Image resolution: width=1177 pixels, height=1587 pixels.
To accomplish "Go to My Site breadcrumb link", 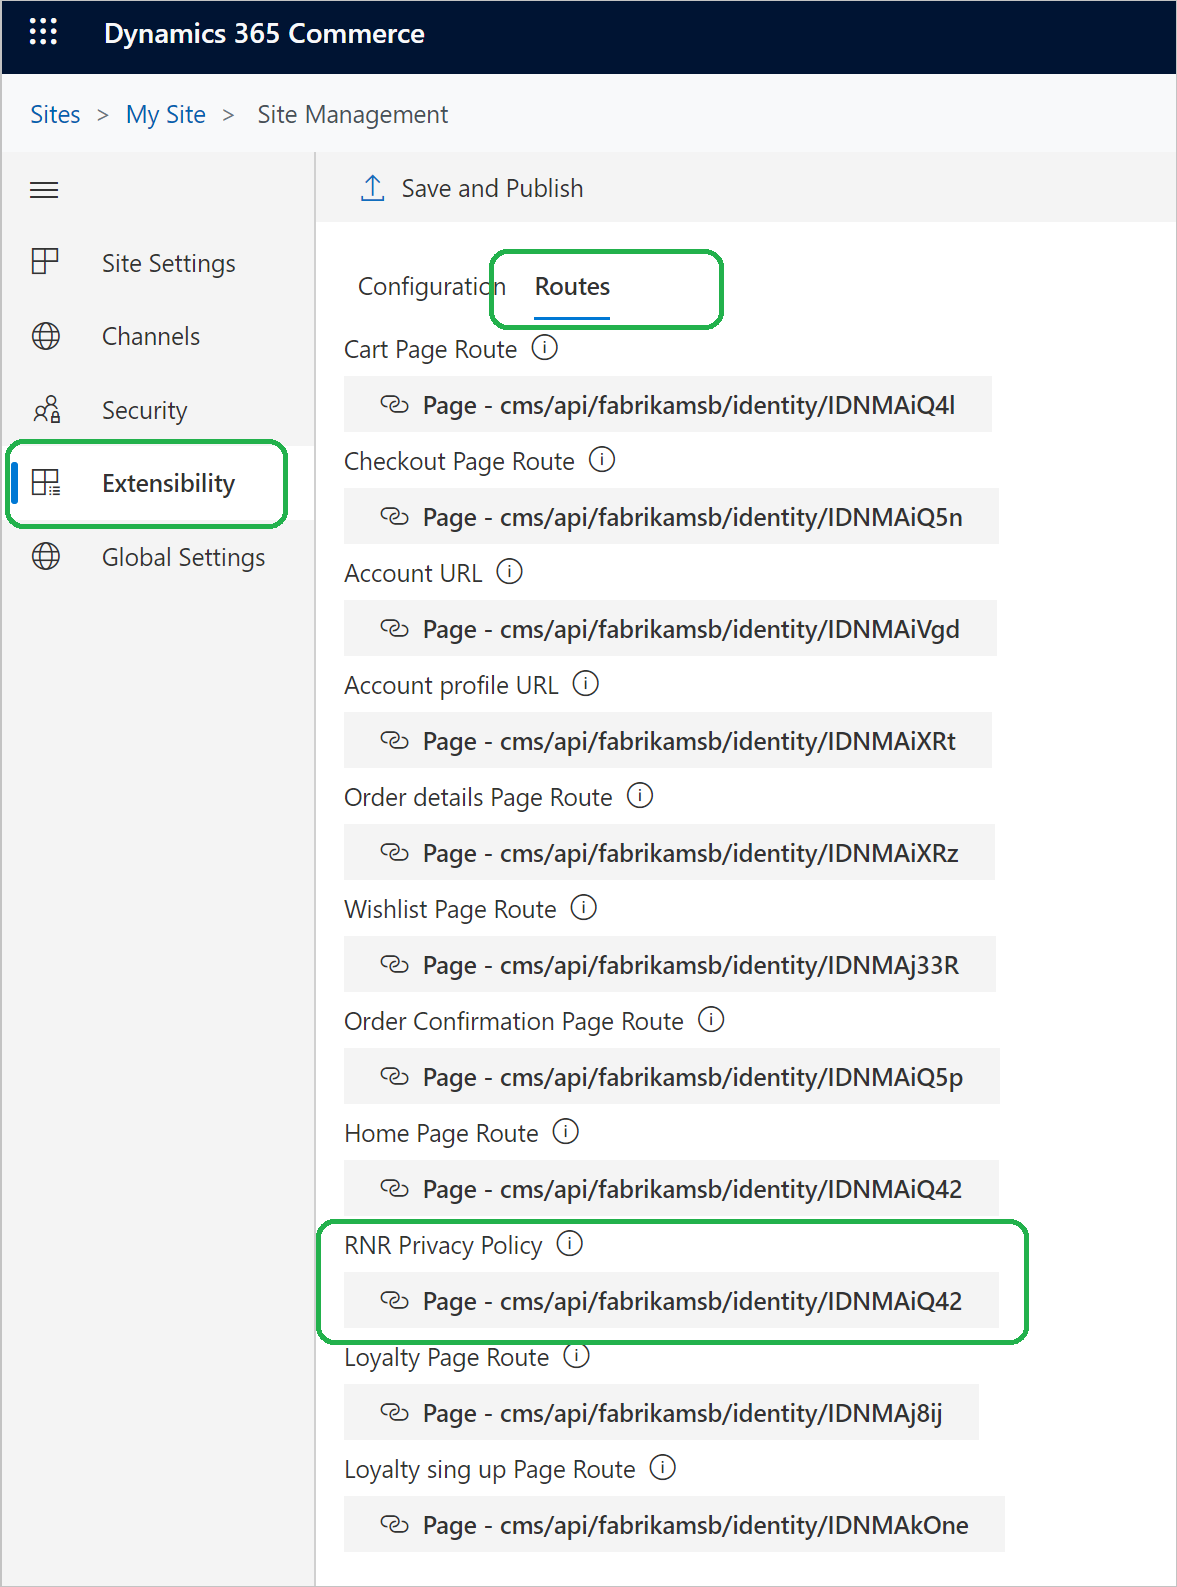I will click(166, 115).
